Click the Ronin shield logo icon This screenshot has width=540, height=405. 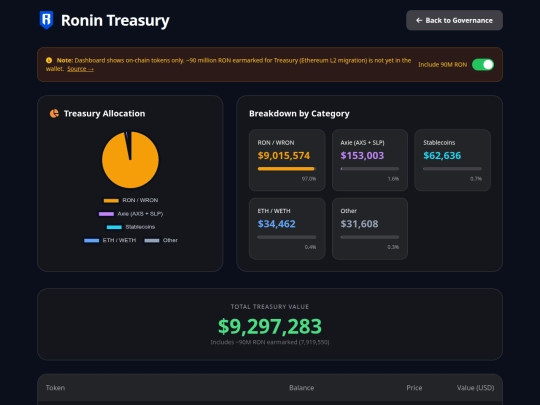tap(46, 20)
